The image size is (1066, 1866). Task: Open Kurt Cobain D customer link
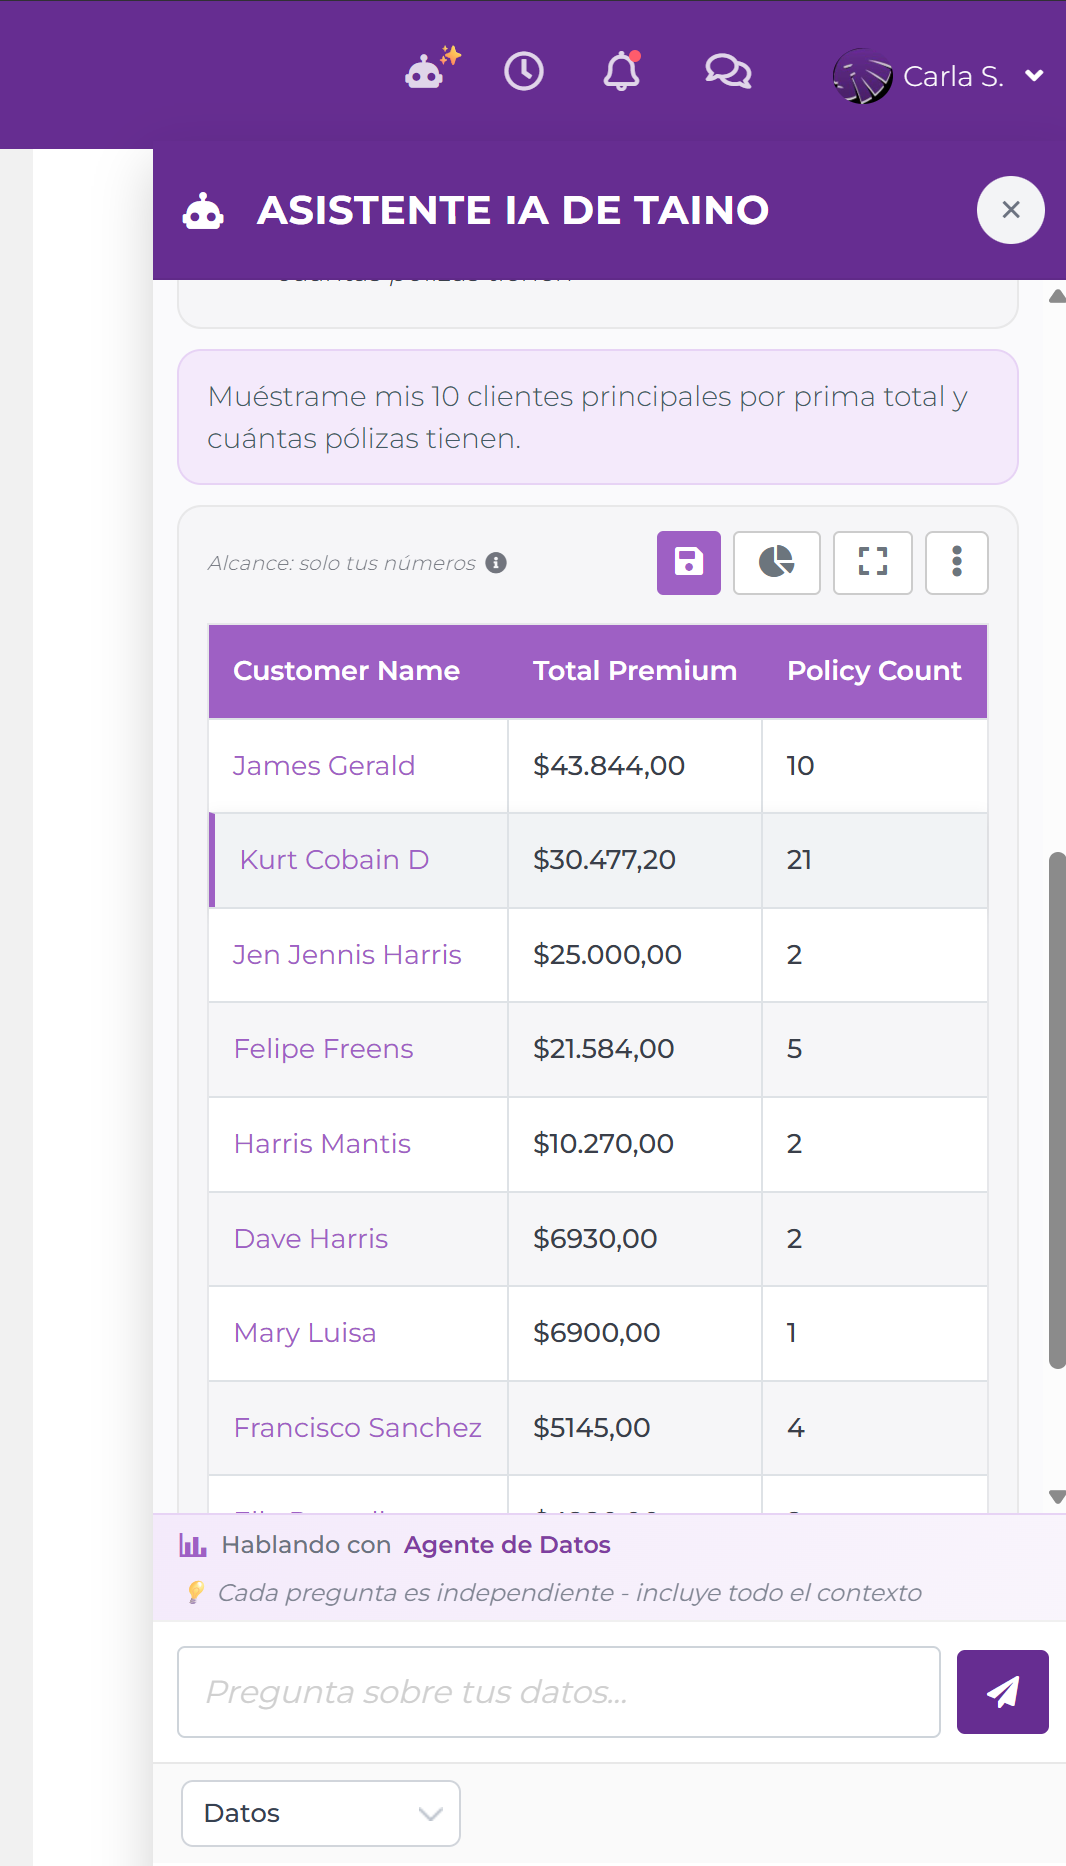point(334,860)
